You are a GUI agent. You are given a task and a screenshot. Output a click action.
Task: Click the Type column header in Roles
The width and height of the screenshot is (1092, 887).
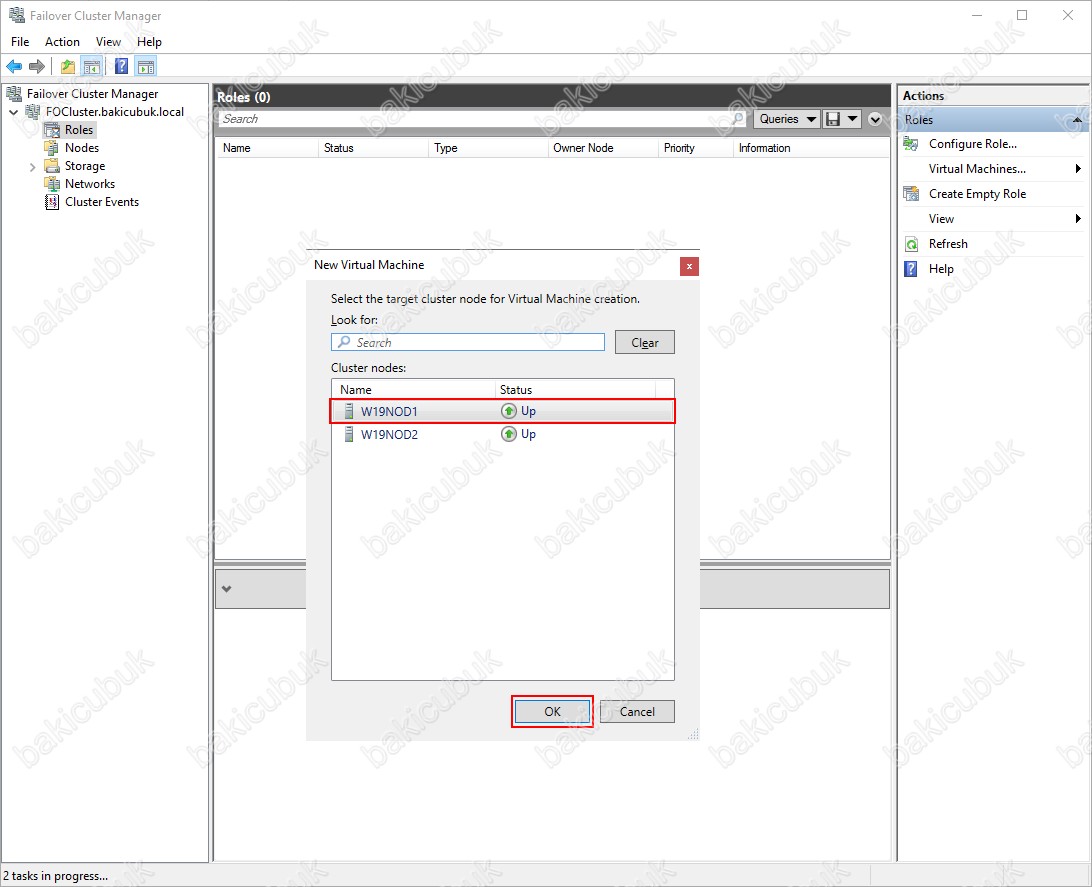(488, 148)
